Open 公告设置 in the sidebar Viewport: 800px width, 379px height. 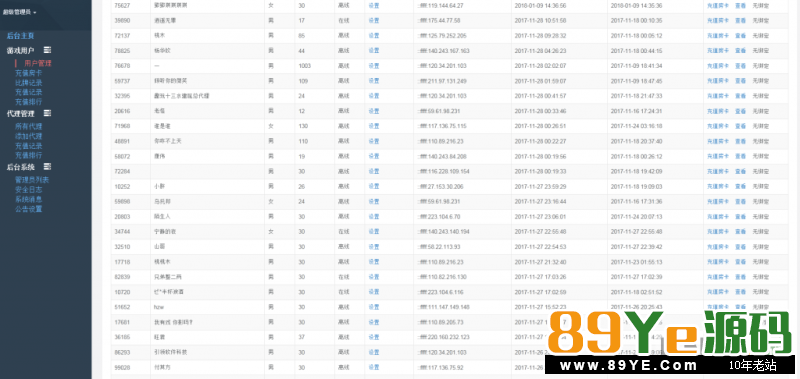pos(29,209)
